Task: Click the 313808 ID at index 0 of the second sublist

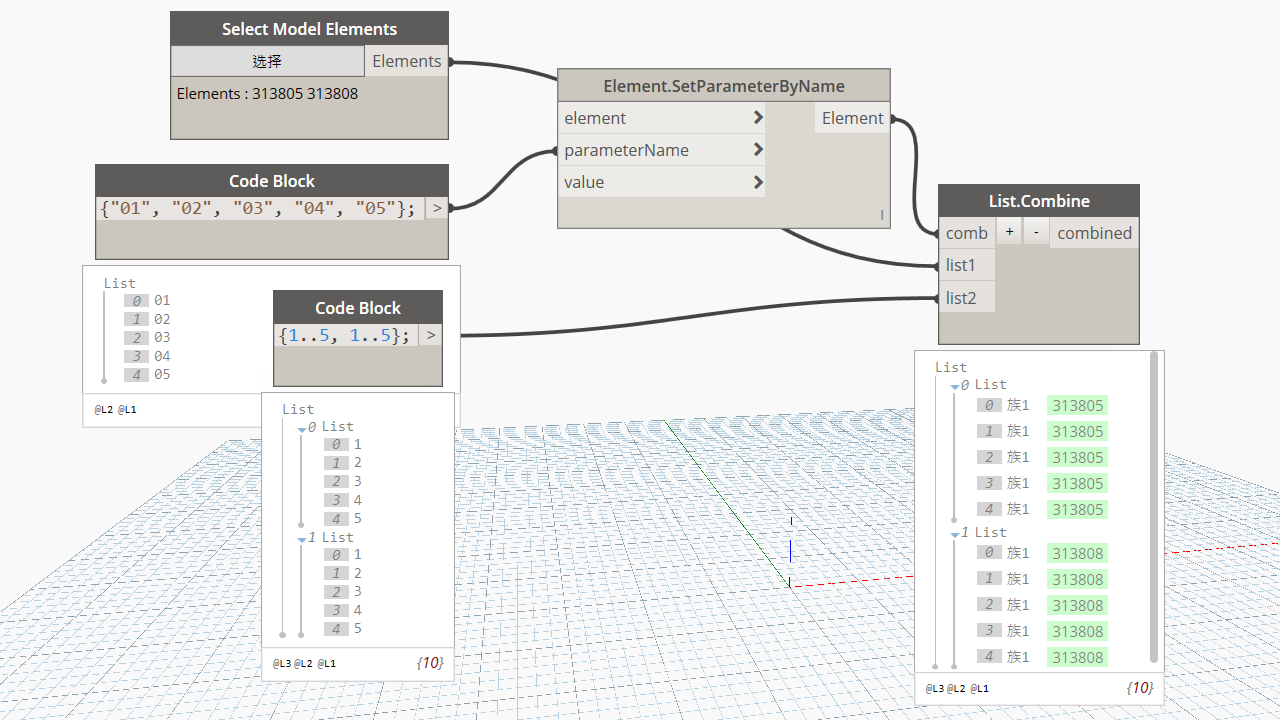Action: [1077, 553]
